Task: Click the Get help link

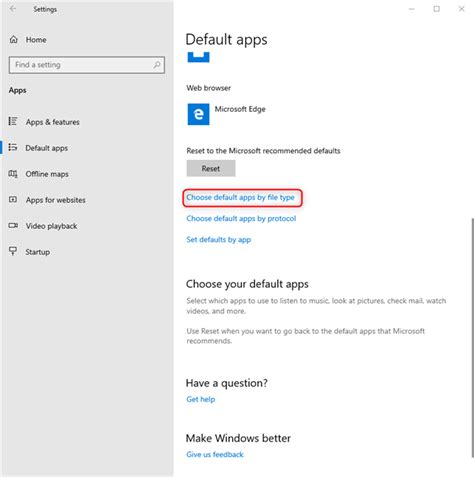Action: (200, 399)
